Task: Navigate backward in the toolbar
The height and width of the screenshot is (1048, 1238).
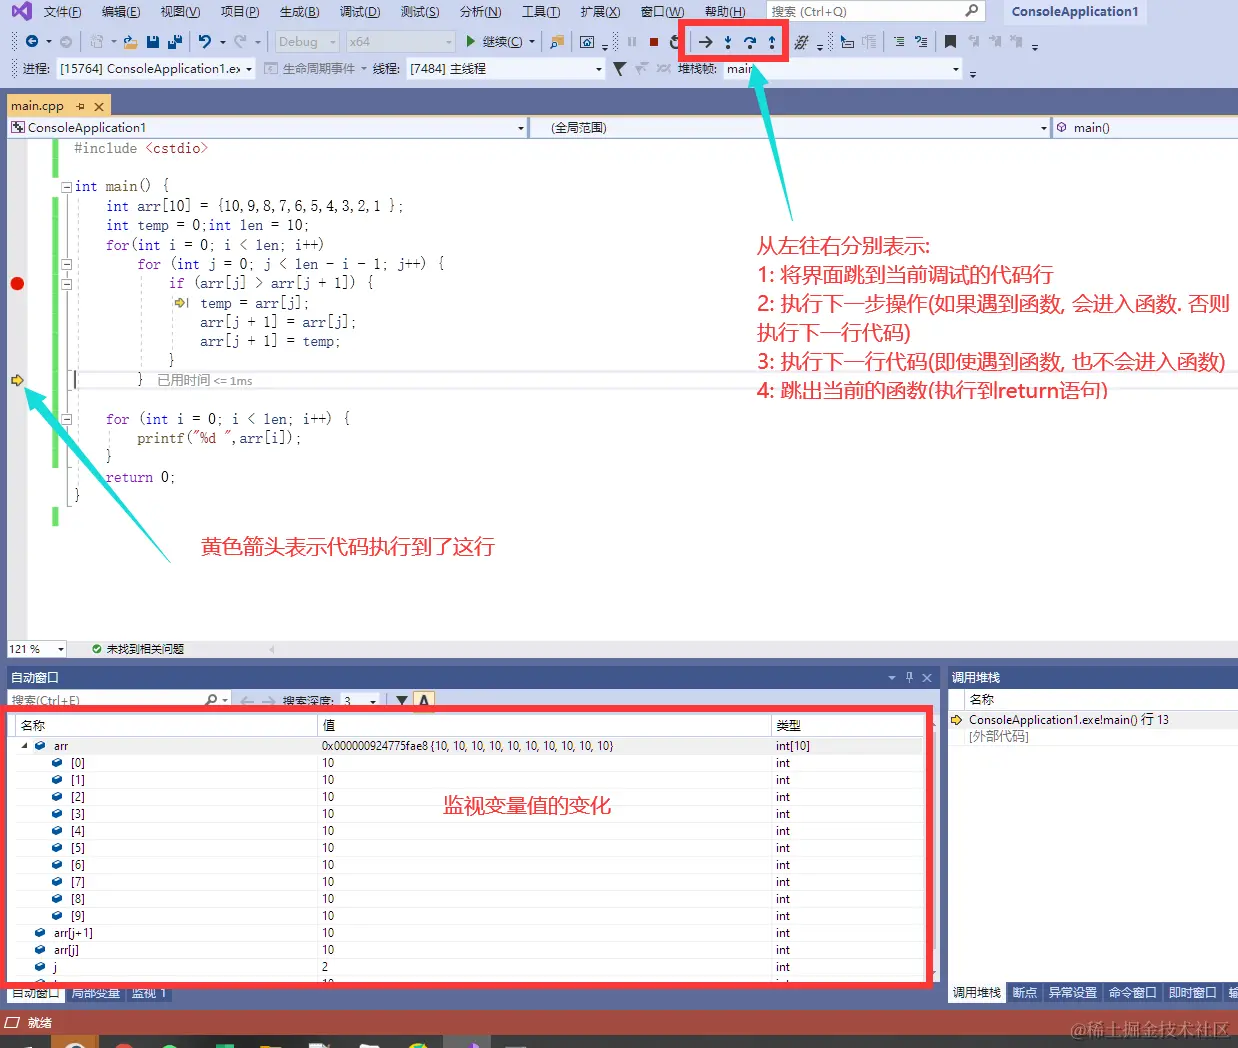Action: click(32, 42)
